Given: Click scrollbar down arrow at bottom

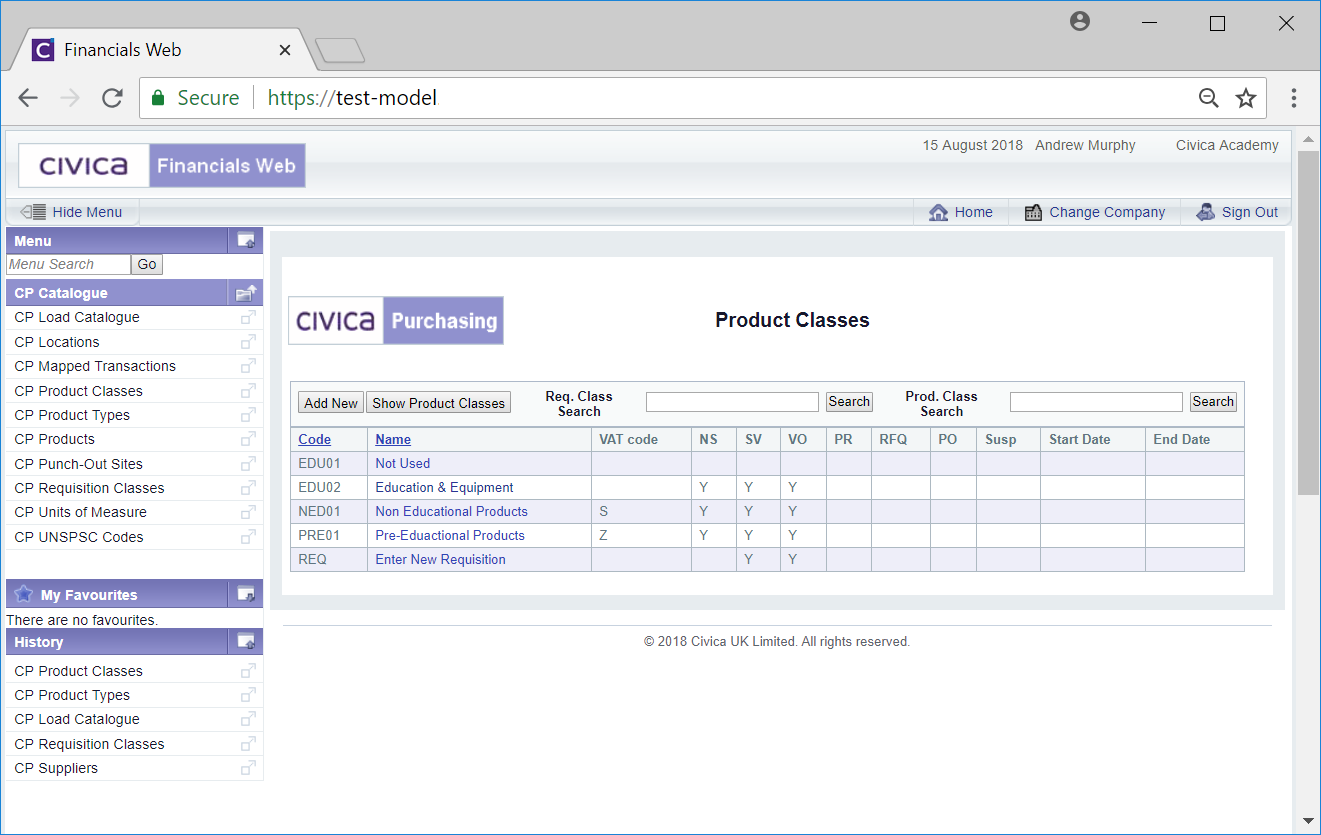Looking at the screenshot, I should pos(1308,822).
